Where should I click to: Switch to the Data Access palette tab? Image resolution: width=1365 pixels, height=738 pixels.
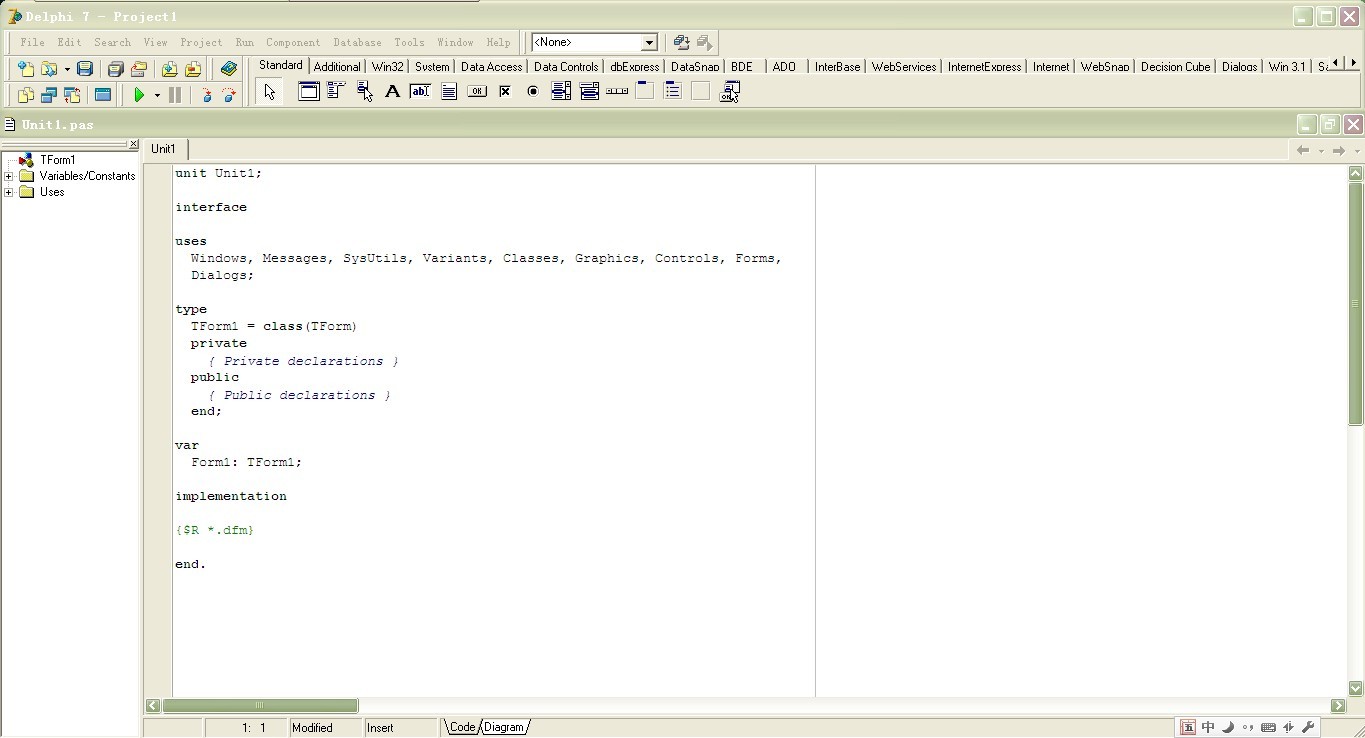point(491,66)
